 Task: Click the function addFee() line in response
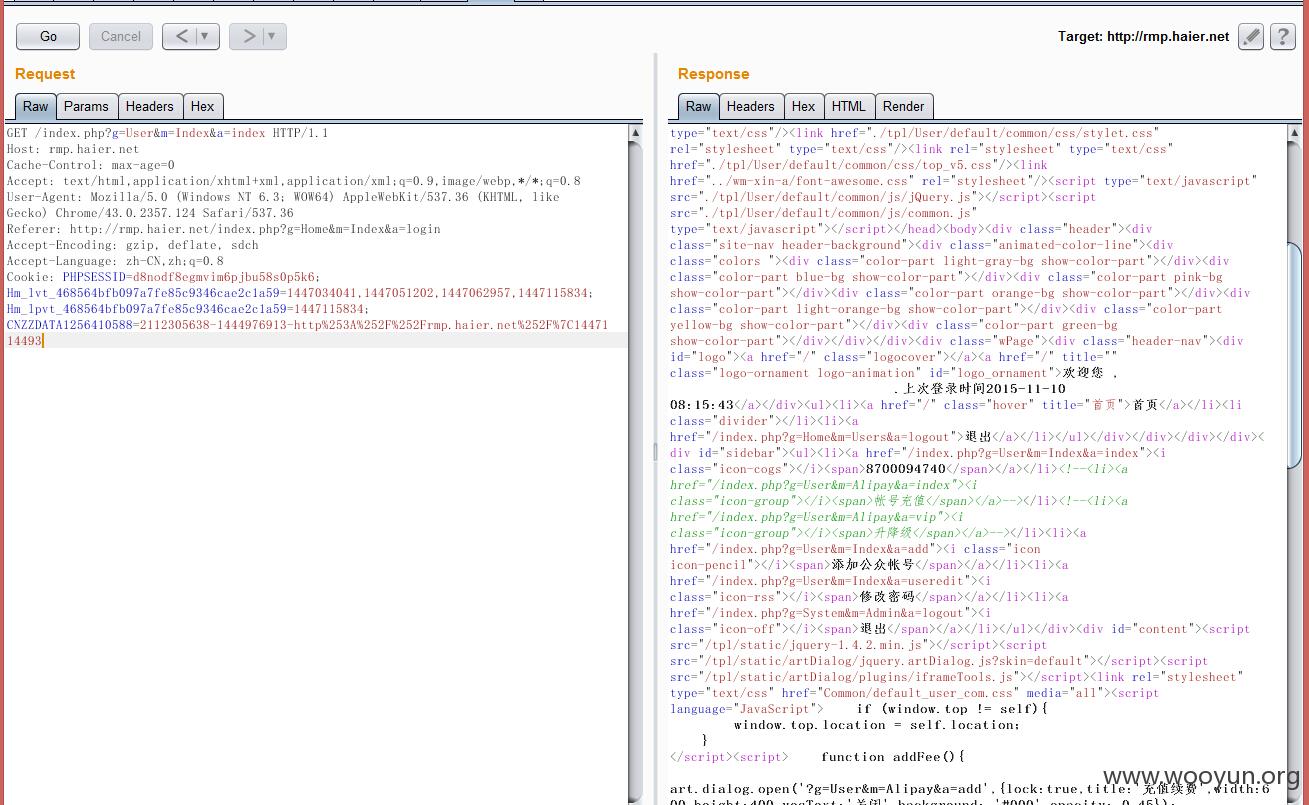tap(892, 757)
